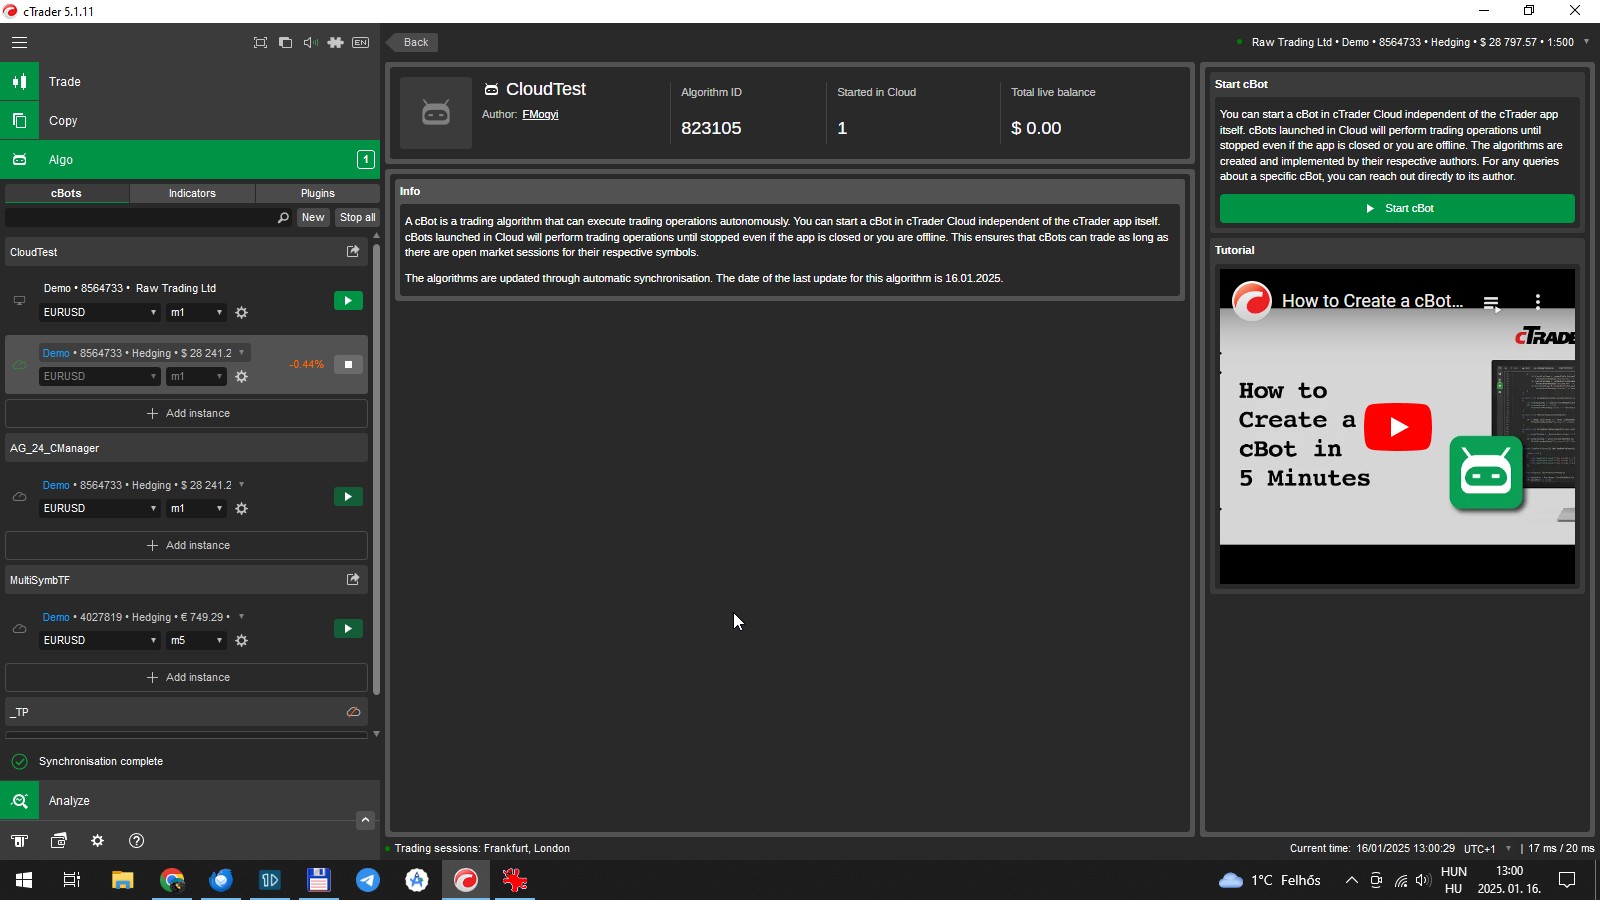This screenshot has height=900, width=1600.
Task: Open the wallet icon in bottom toolbar
Action: [x=59, y=841]
